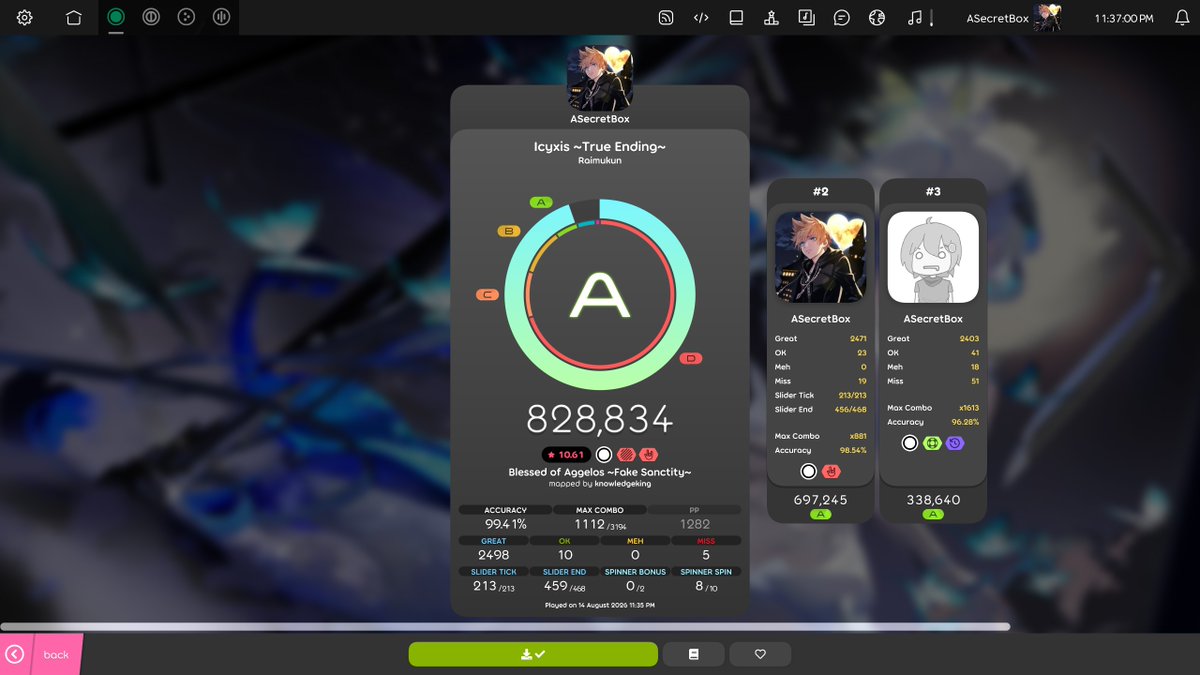The height and width of the screenshot is (675, 1200).
Task: Click difficulty name Blessed of Aggelos ~Fake Sanctity~
Action: coord(600,472)
